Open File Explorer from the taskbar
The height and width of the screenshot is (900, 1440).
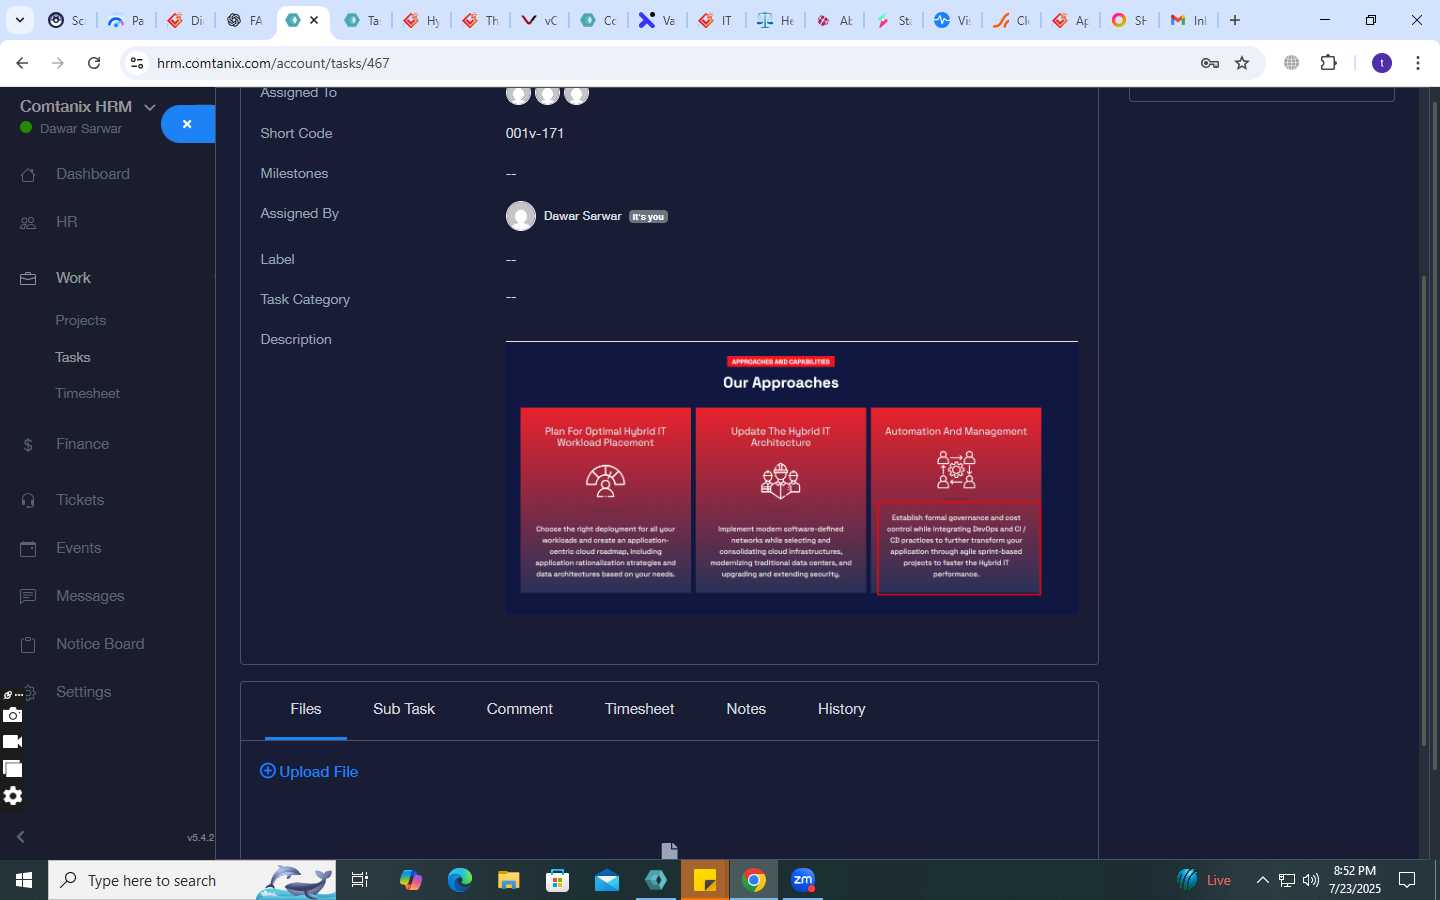tap(509, 880)
